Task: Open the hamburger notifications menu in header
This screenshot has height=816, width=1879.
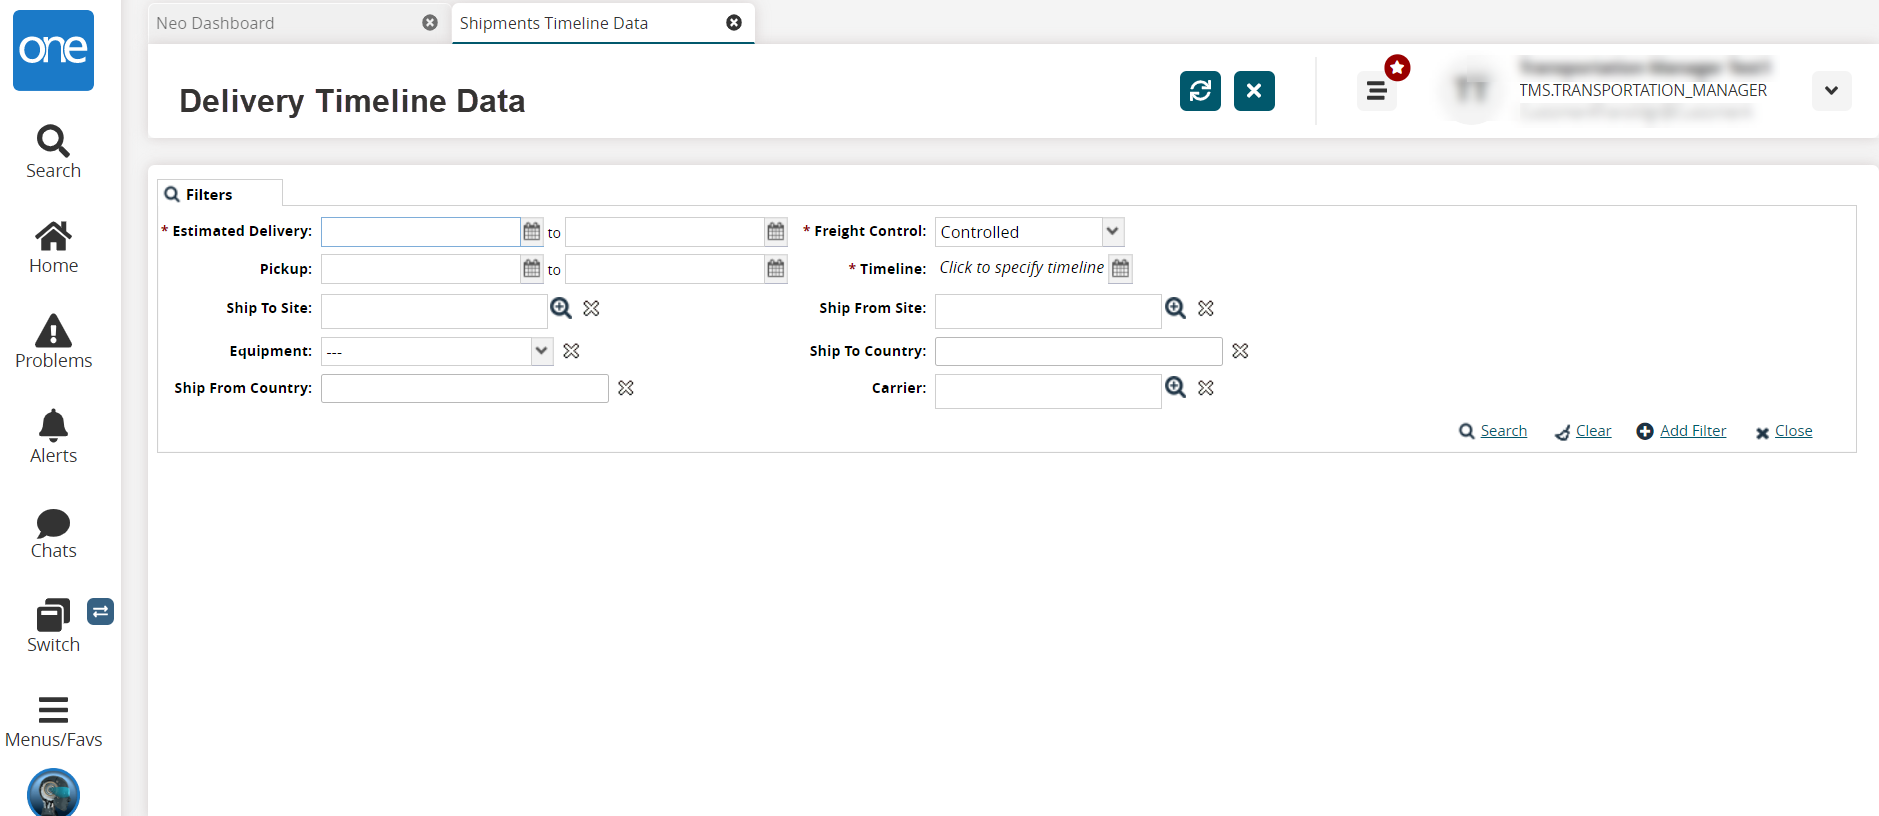Action: coord(1377,91)
